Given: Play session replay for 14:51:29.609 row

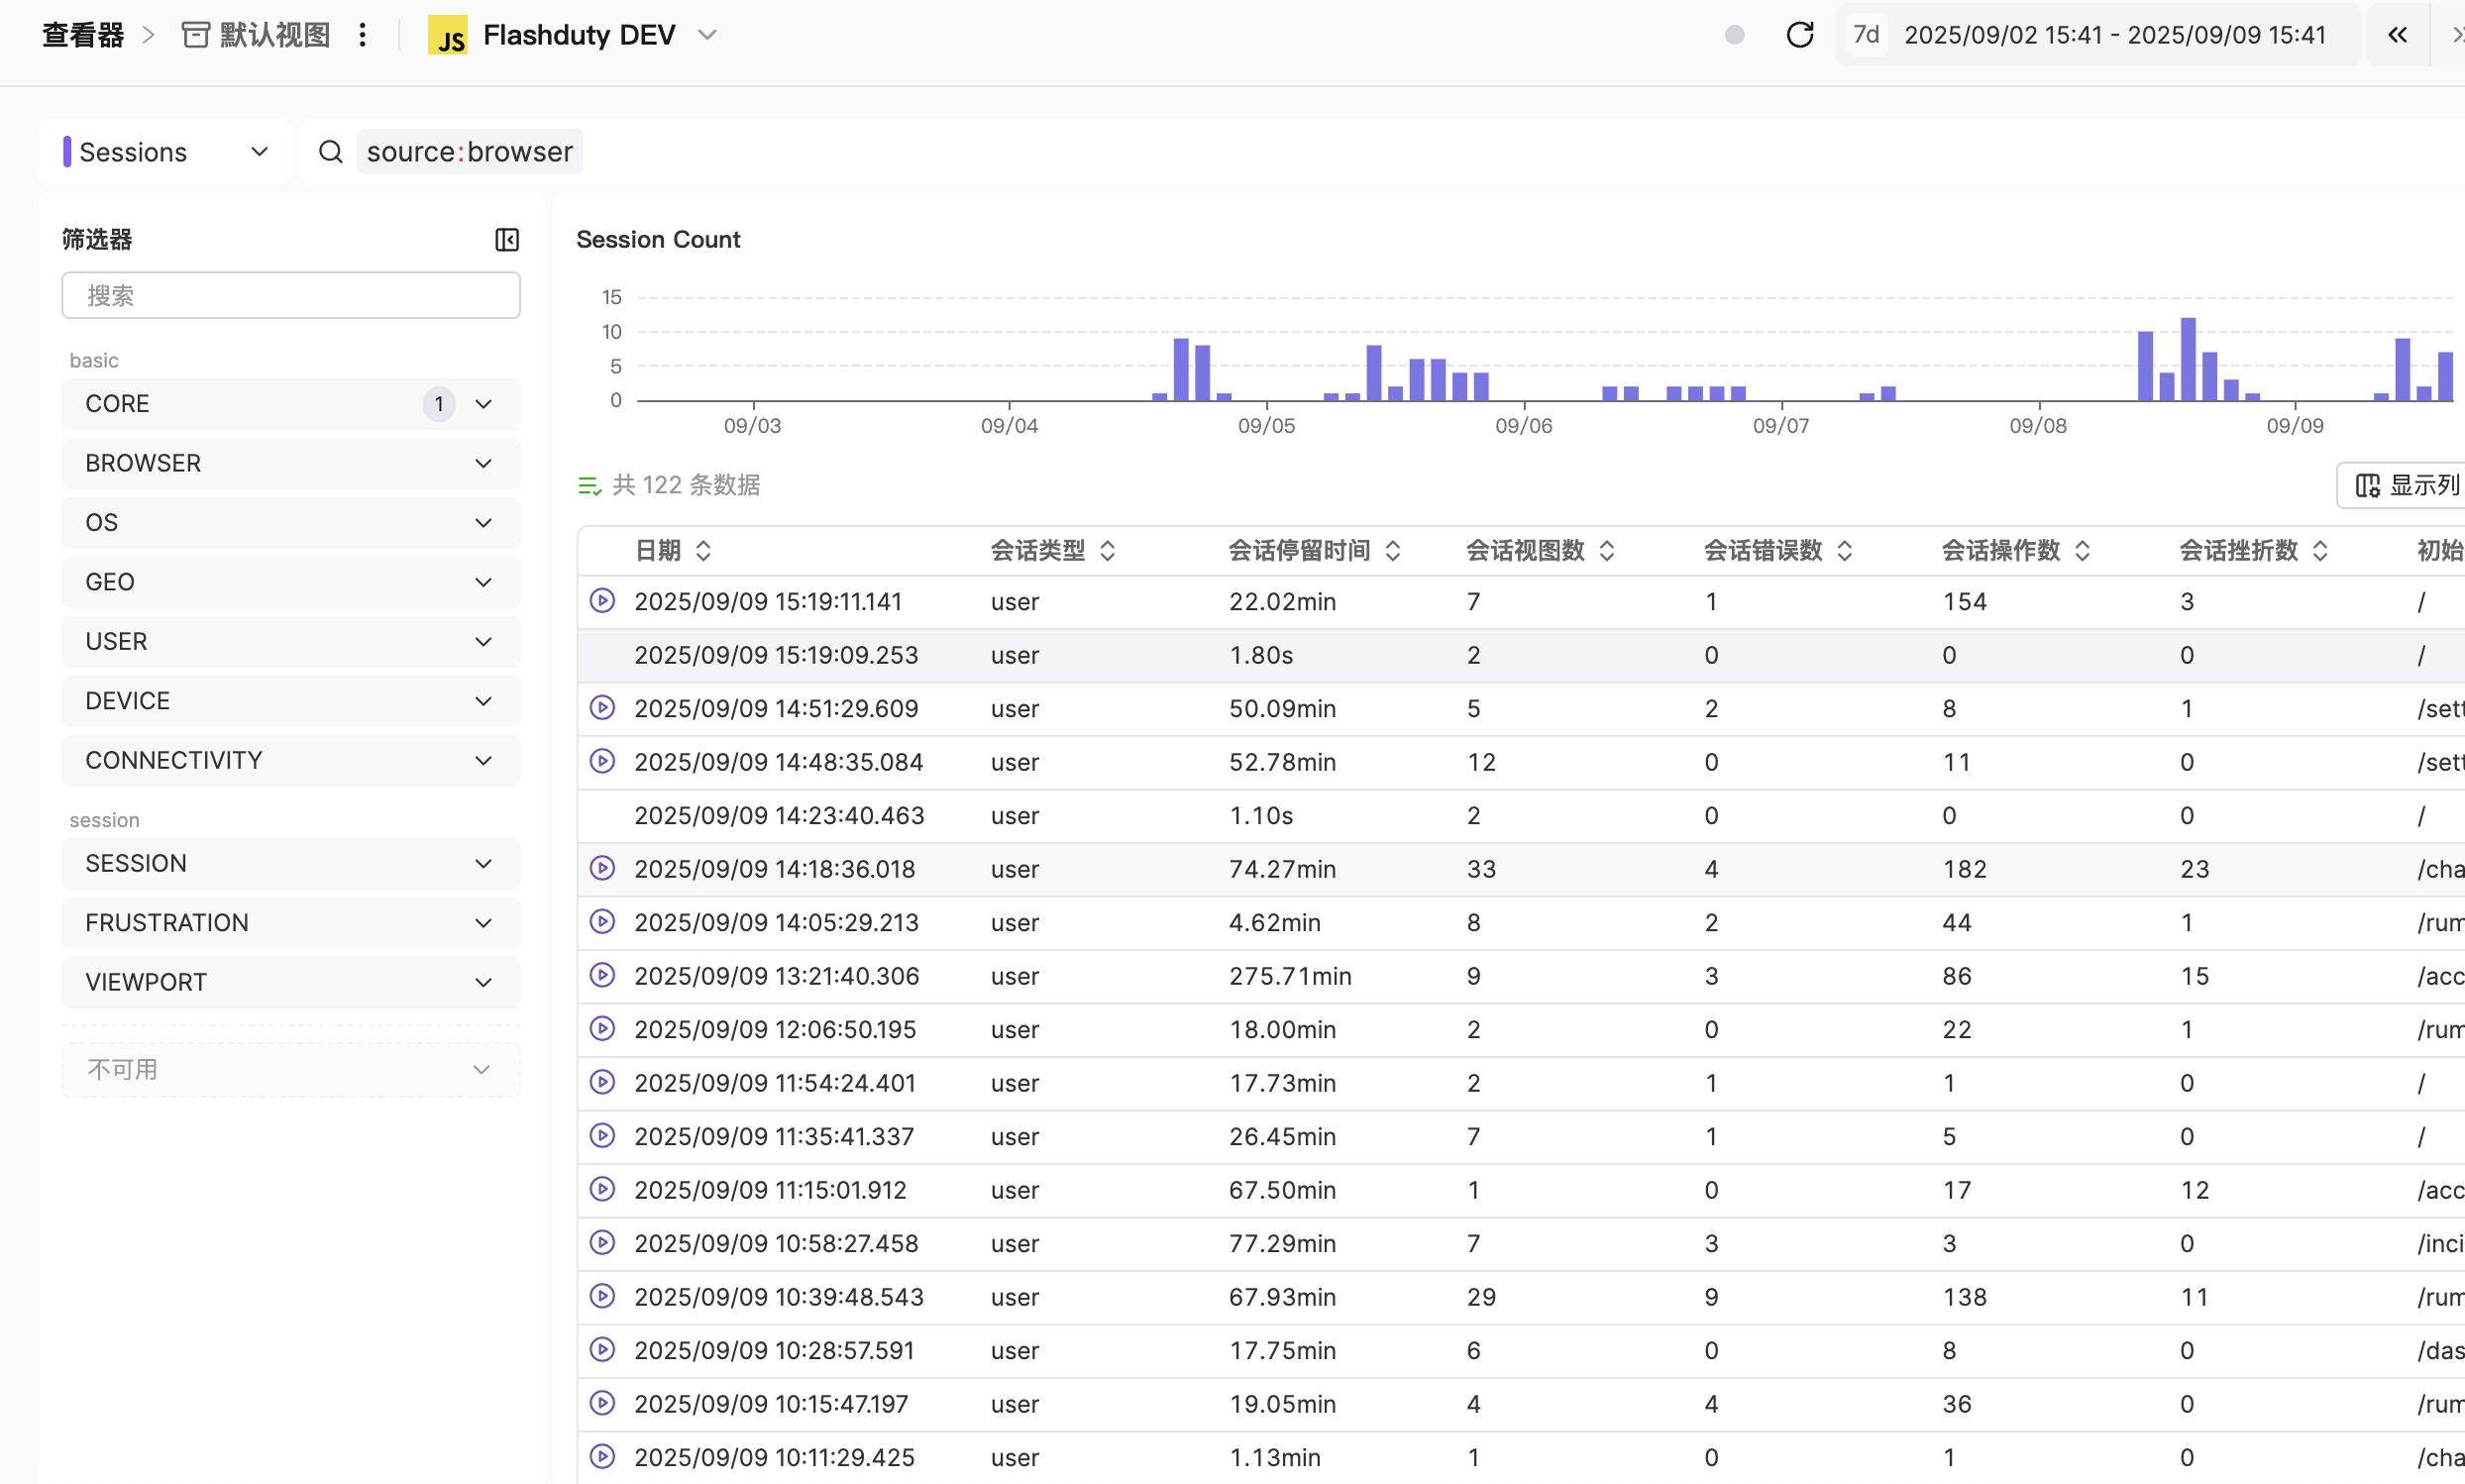Looking at the screenshot, I should 602,708.
